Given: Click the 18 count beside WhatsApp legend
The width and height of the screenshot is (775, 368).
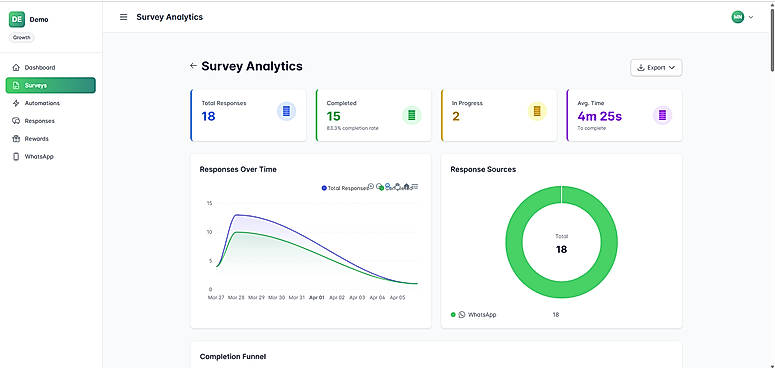Looking at the screenshot, I should [556, 315].
